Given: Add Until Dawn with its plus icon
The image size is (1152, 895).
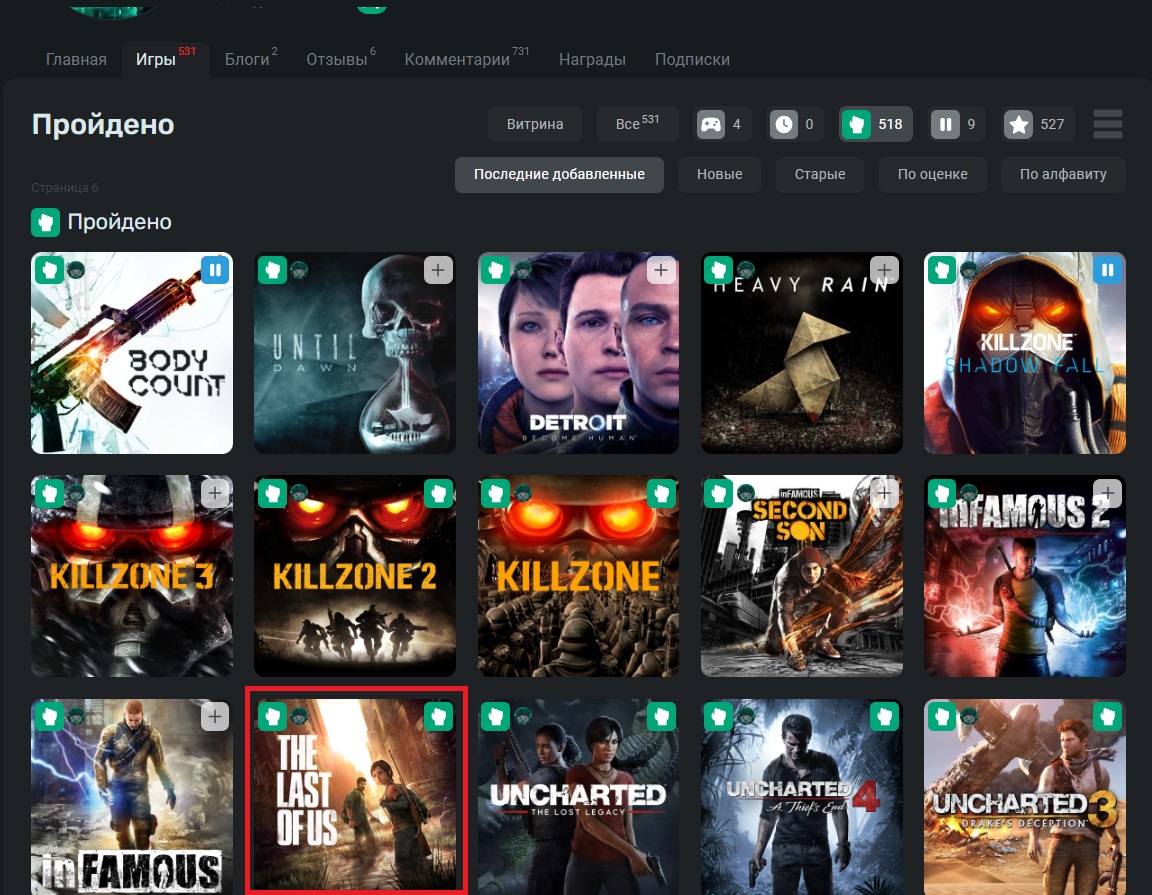Looking at the screenshot, I should pyautogui.click(x=438, y=270).
